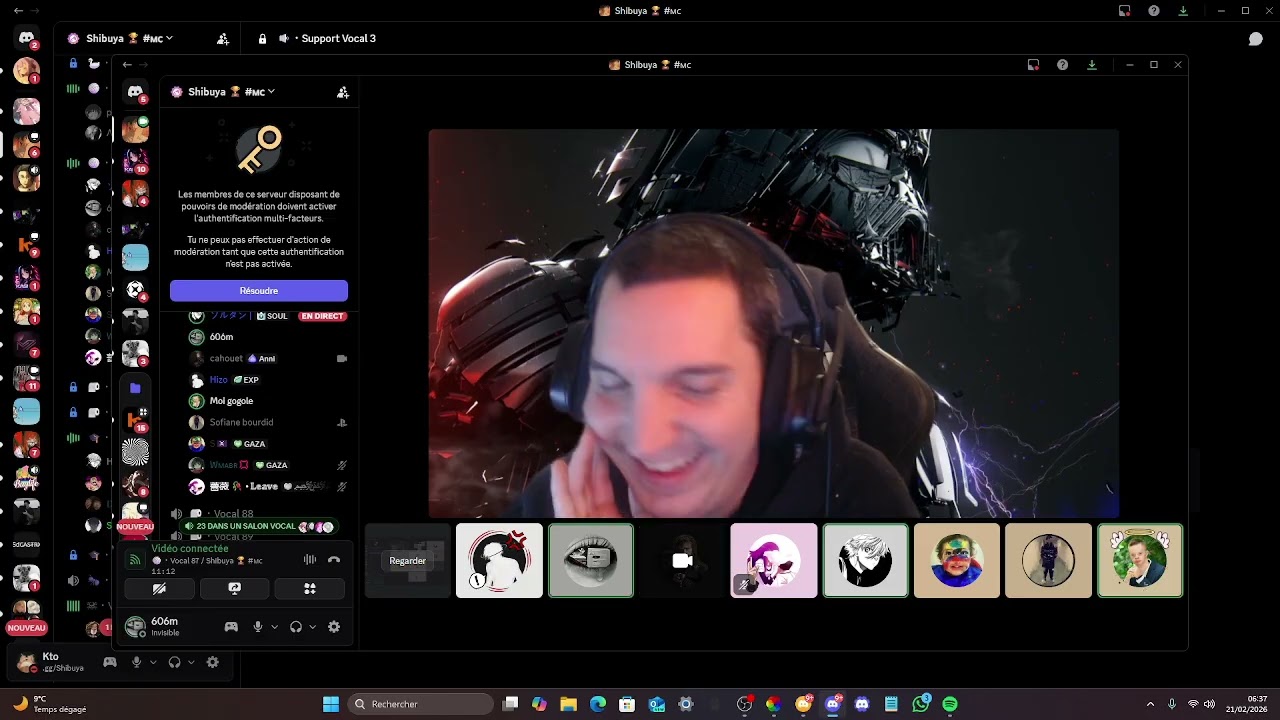
Task: Expand headphone options arrow for Kto
Action: tap(191, 662)
